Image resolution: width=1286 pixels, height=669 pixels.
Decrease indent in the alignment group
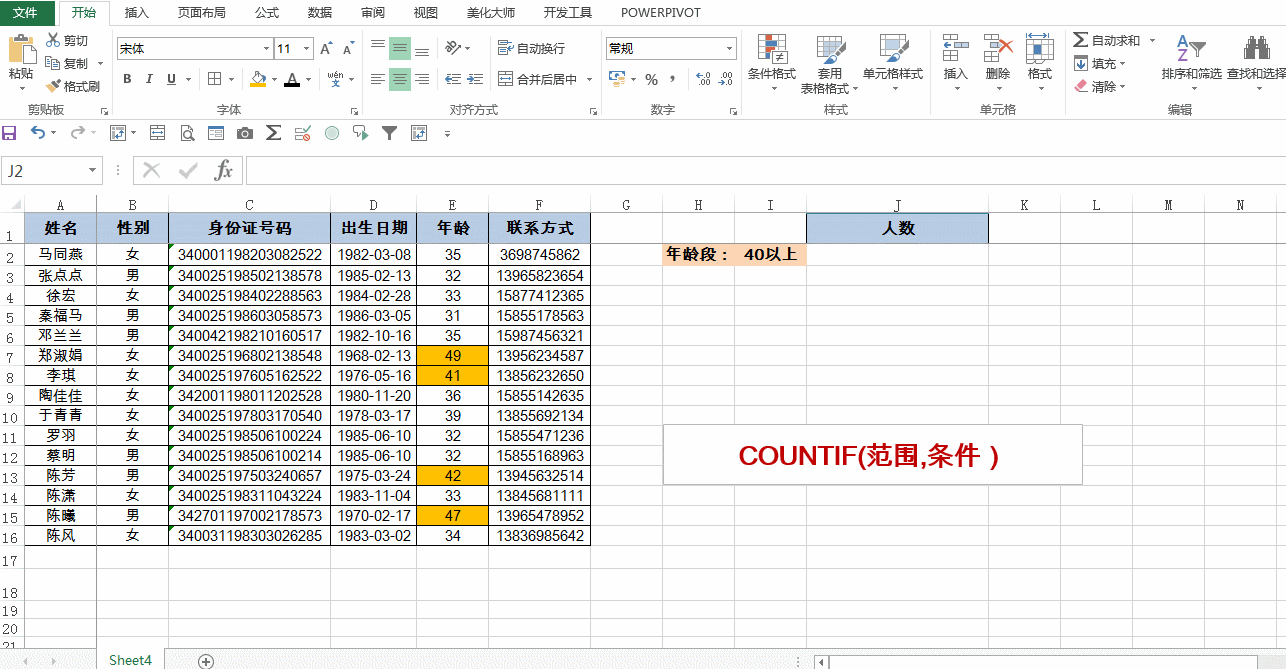pyautogui.click(x=452, y=79)
